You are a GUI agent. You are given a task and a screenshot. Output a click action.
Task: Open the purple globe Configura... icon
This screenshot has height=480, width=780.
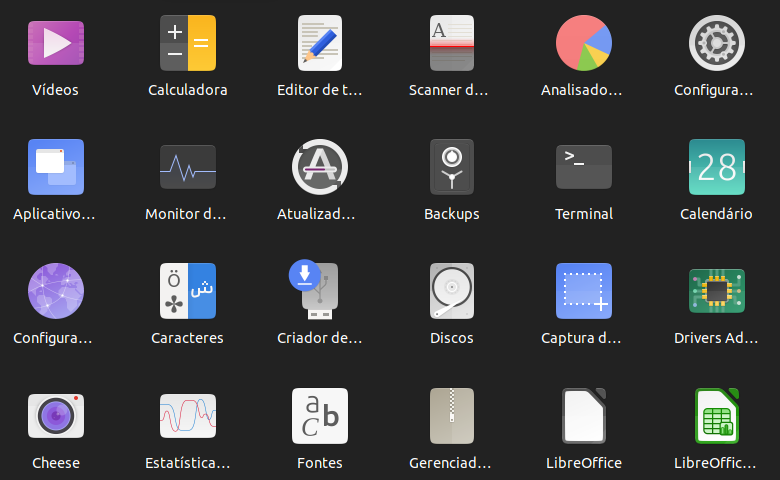pyautogui.click(x=56, y=291)
